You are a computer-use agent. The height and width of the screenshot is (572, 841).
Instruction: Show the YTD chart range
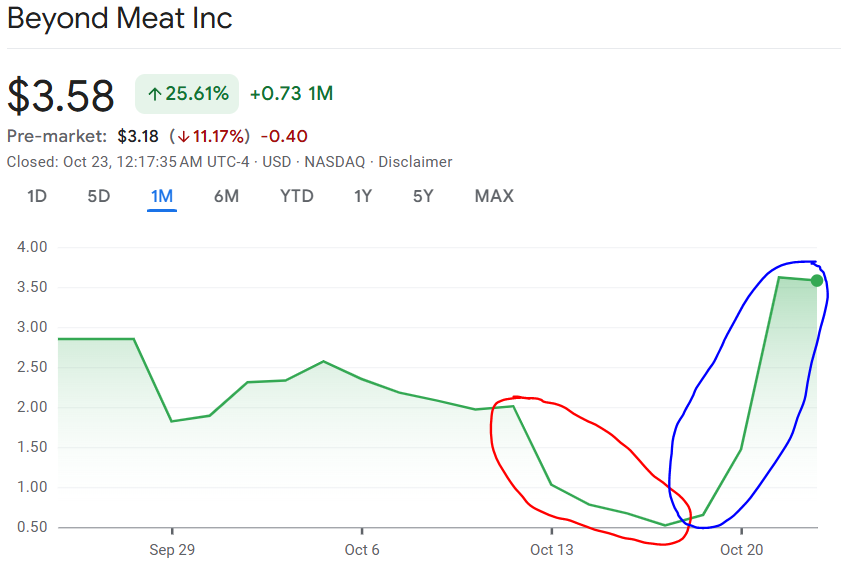297,196
